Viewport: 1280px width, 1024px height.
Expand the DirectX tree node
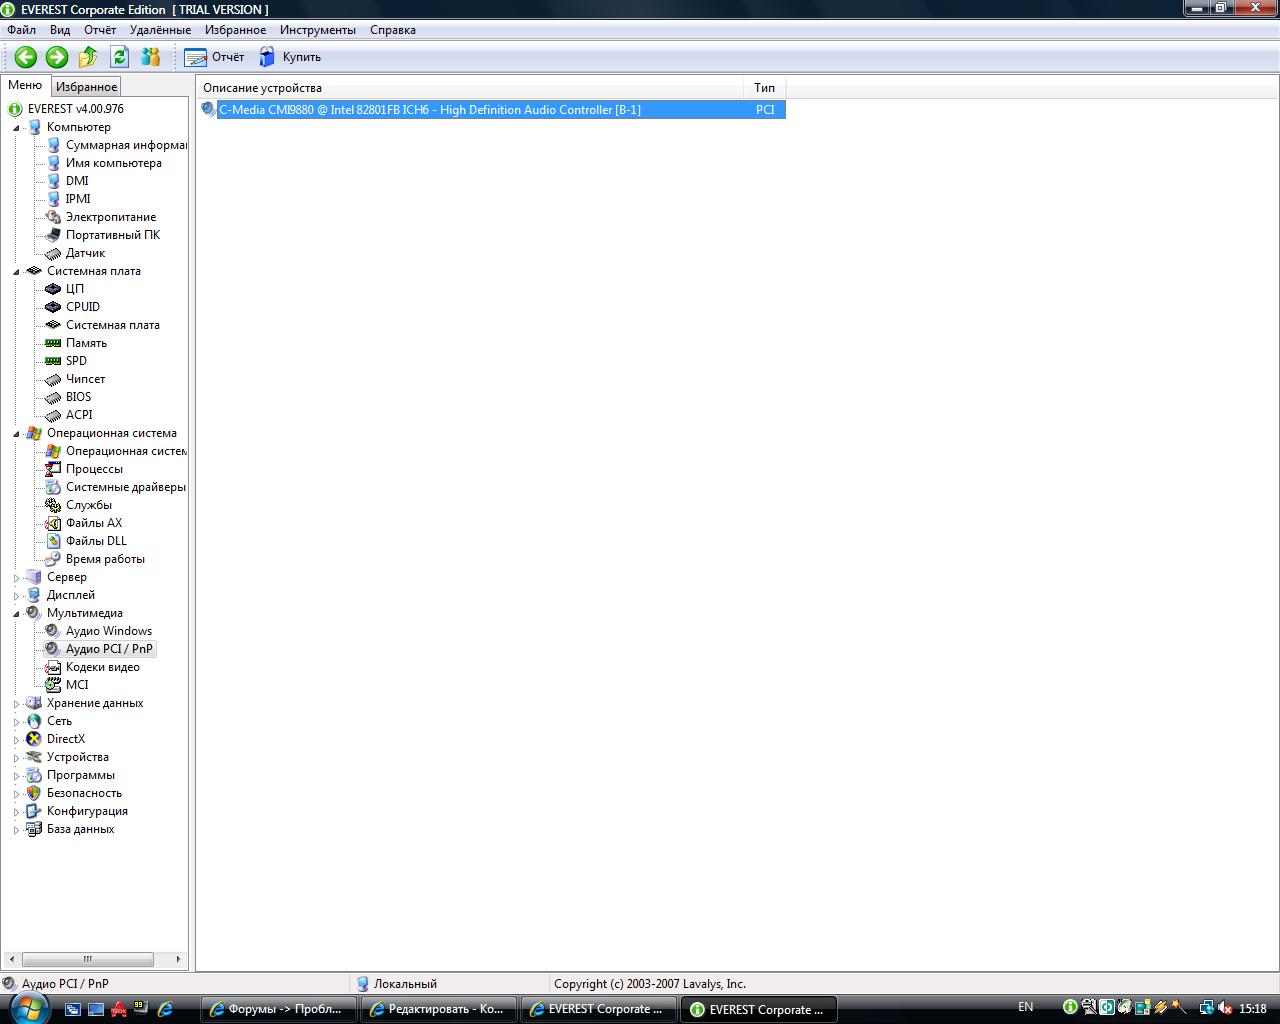pos(17,740)
